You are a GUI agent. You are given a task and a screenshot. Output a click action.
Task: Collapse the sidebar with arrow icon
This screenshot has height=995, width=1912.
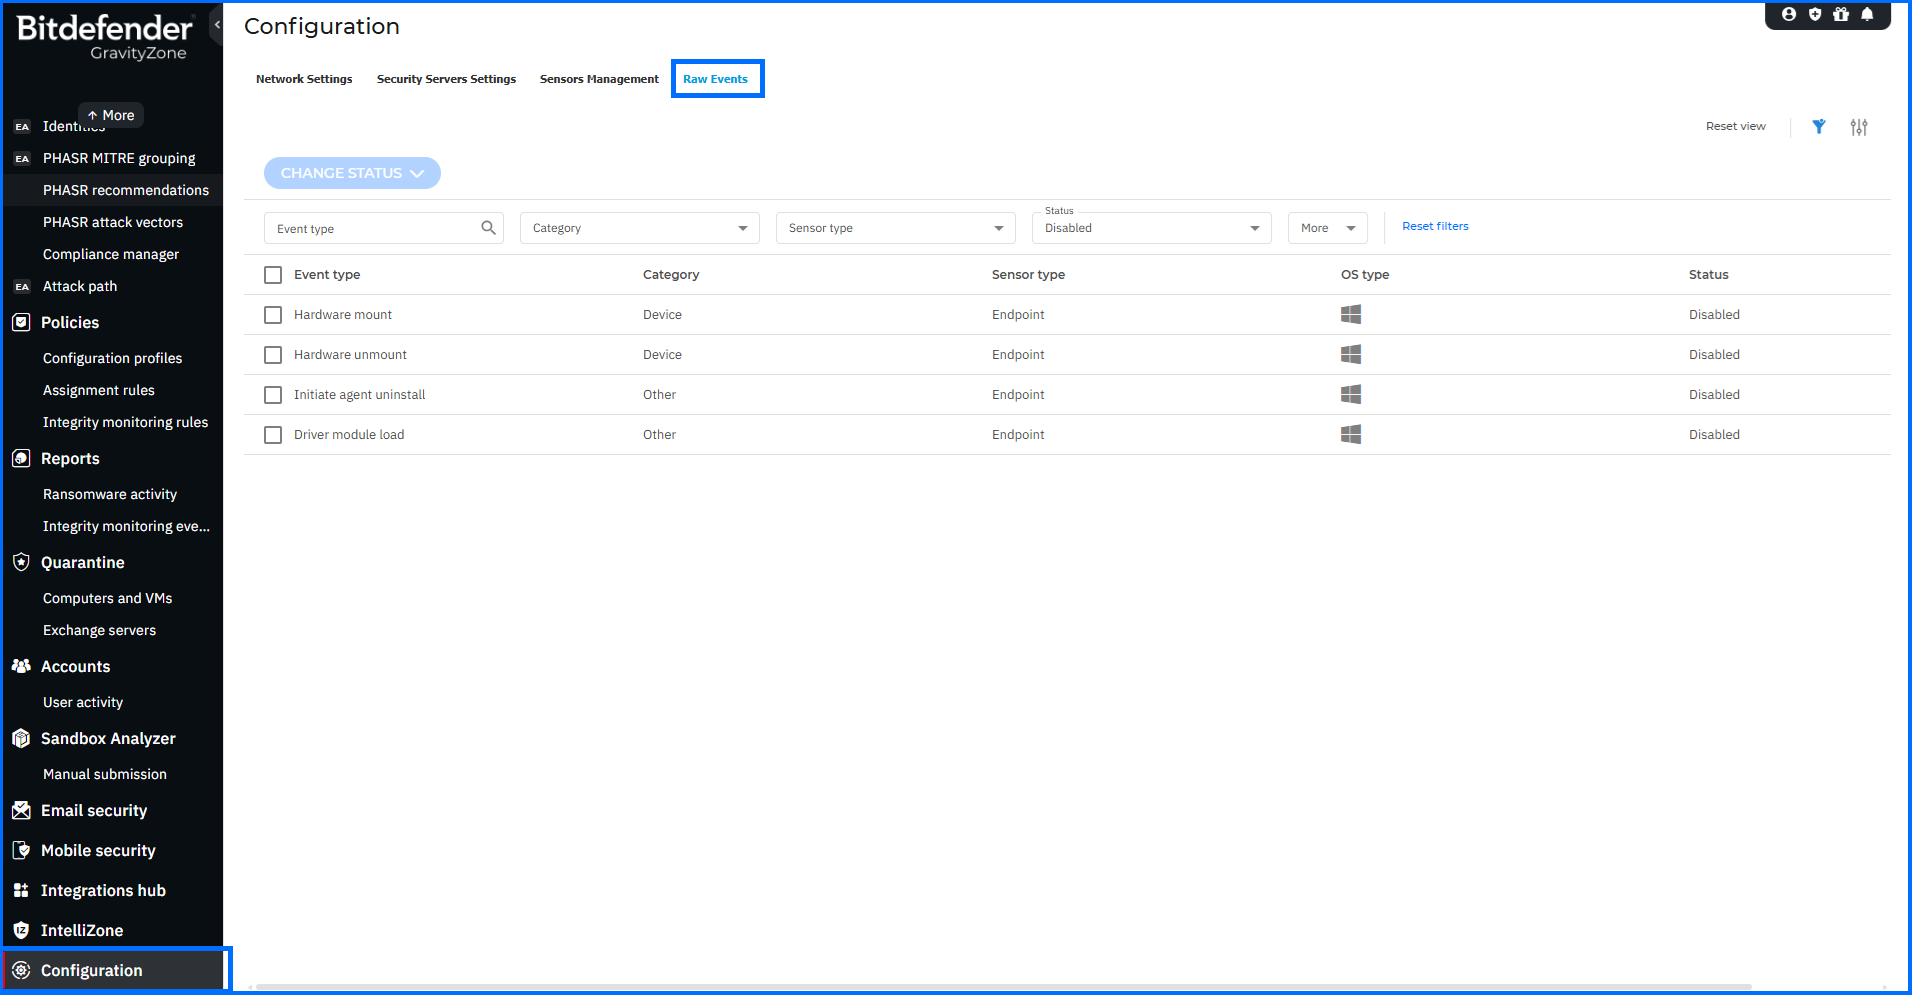[217, 24]
